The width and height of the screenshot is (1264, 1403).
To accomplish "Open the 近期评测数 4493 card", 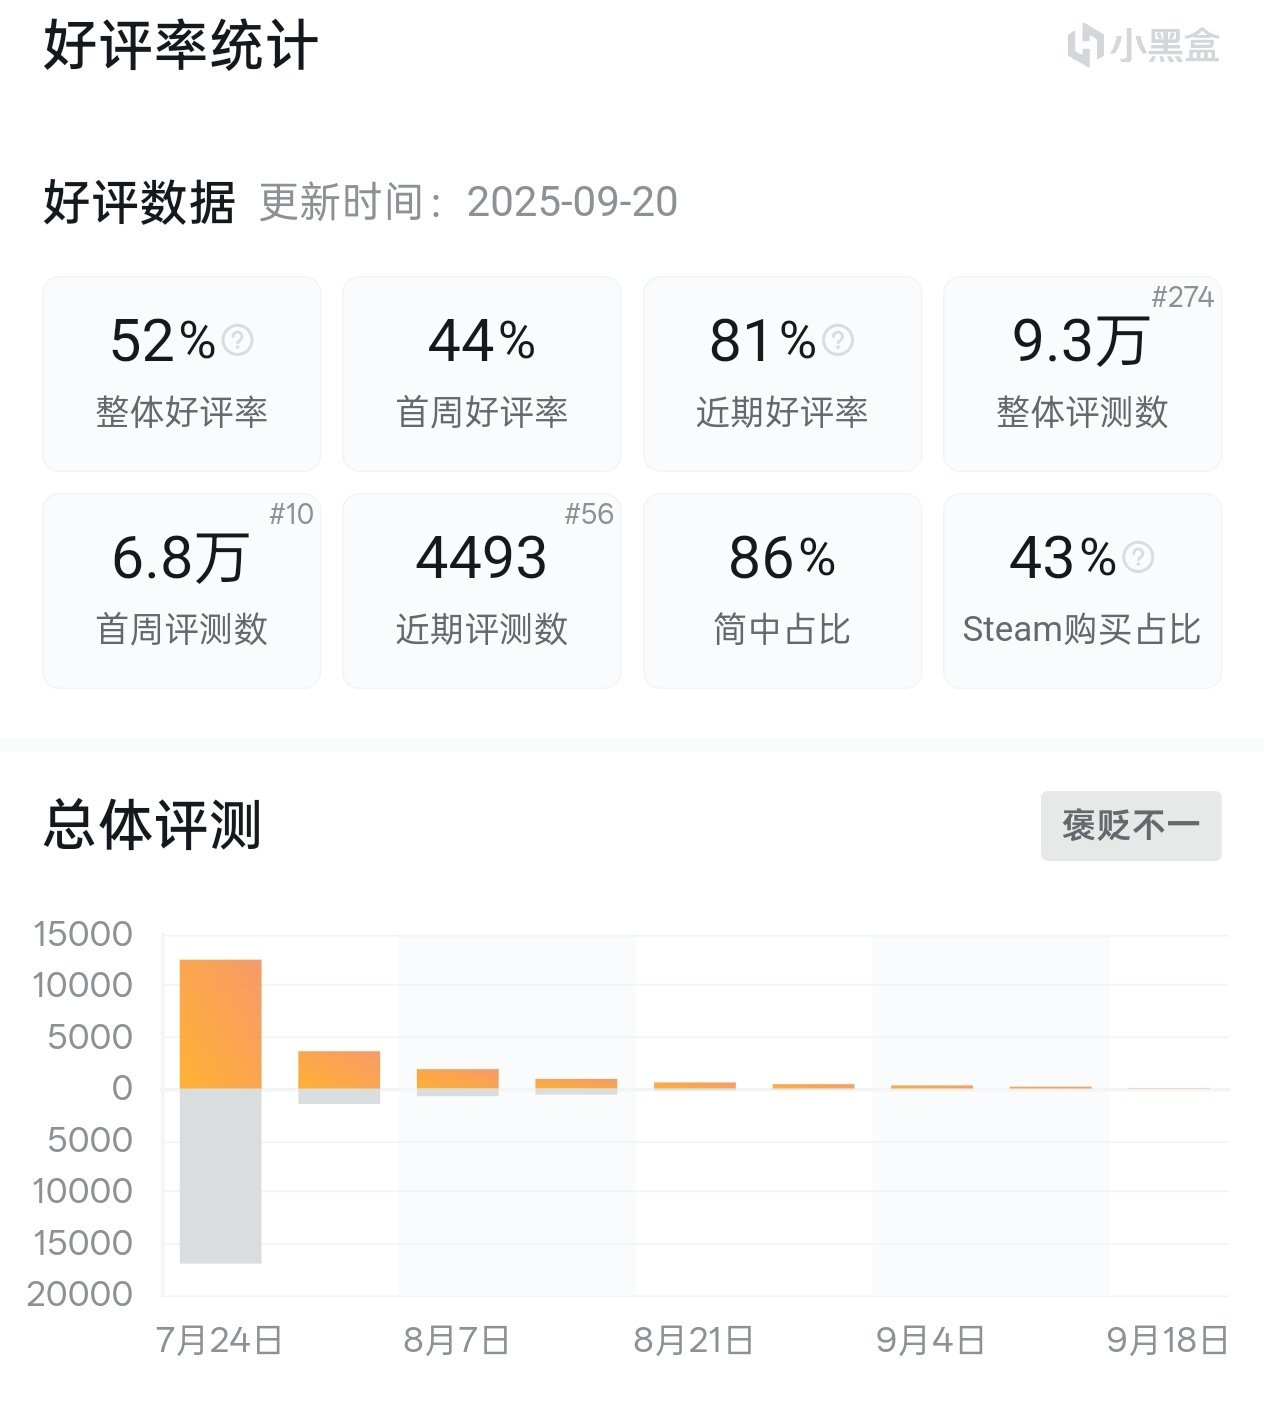I will (x=482, y=591).
